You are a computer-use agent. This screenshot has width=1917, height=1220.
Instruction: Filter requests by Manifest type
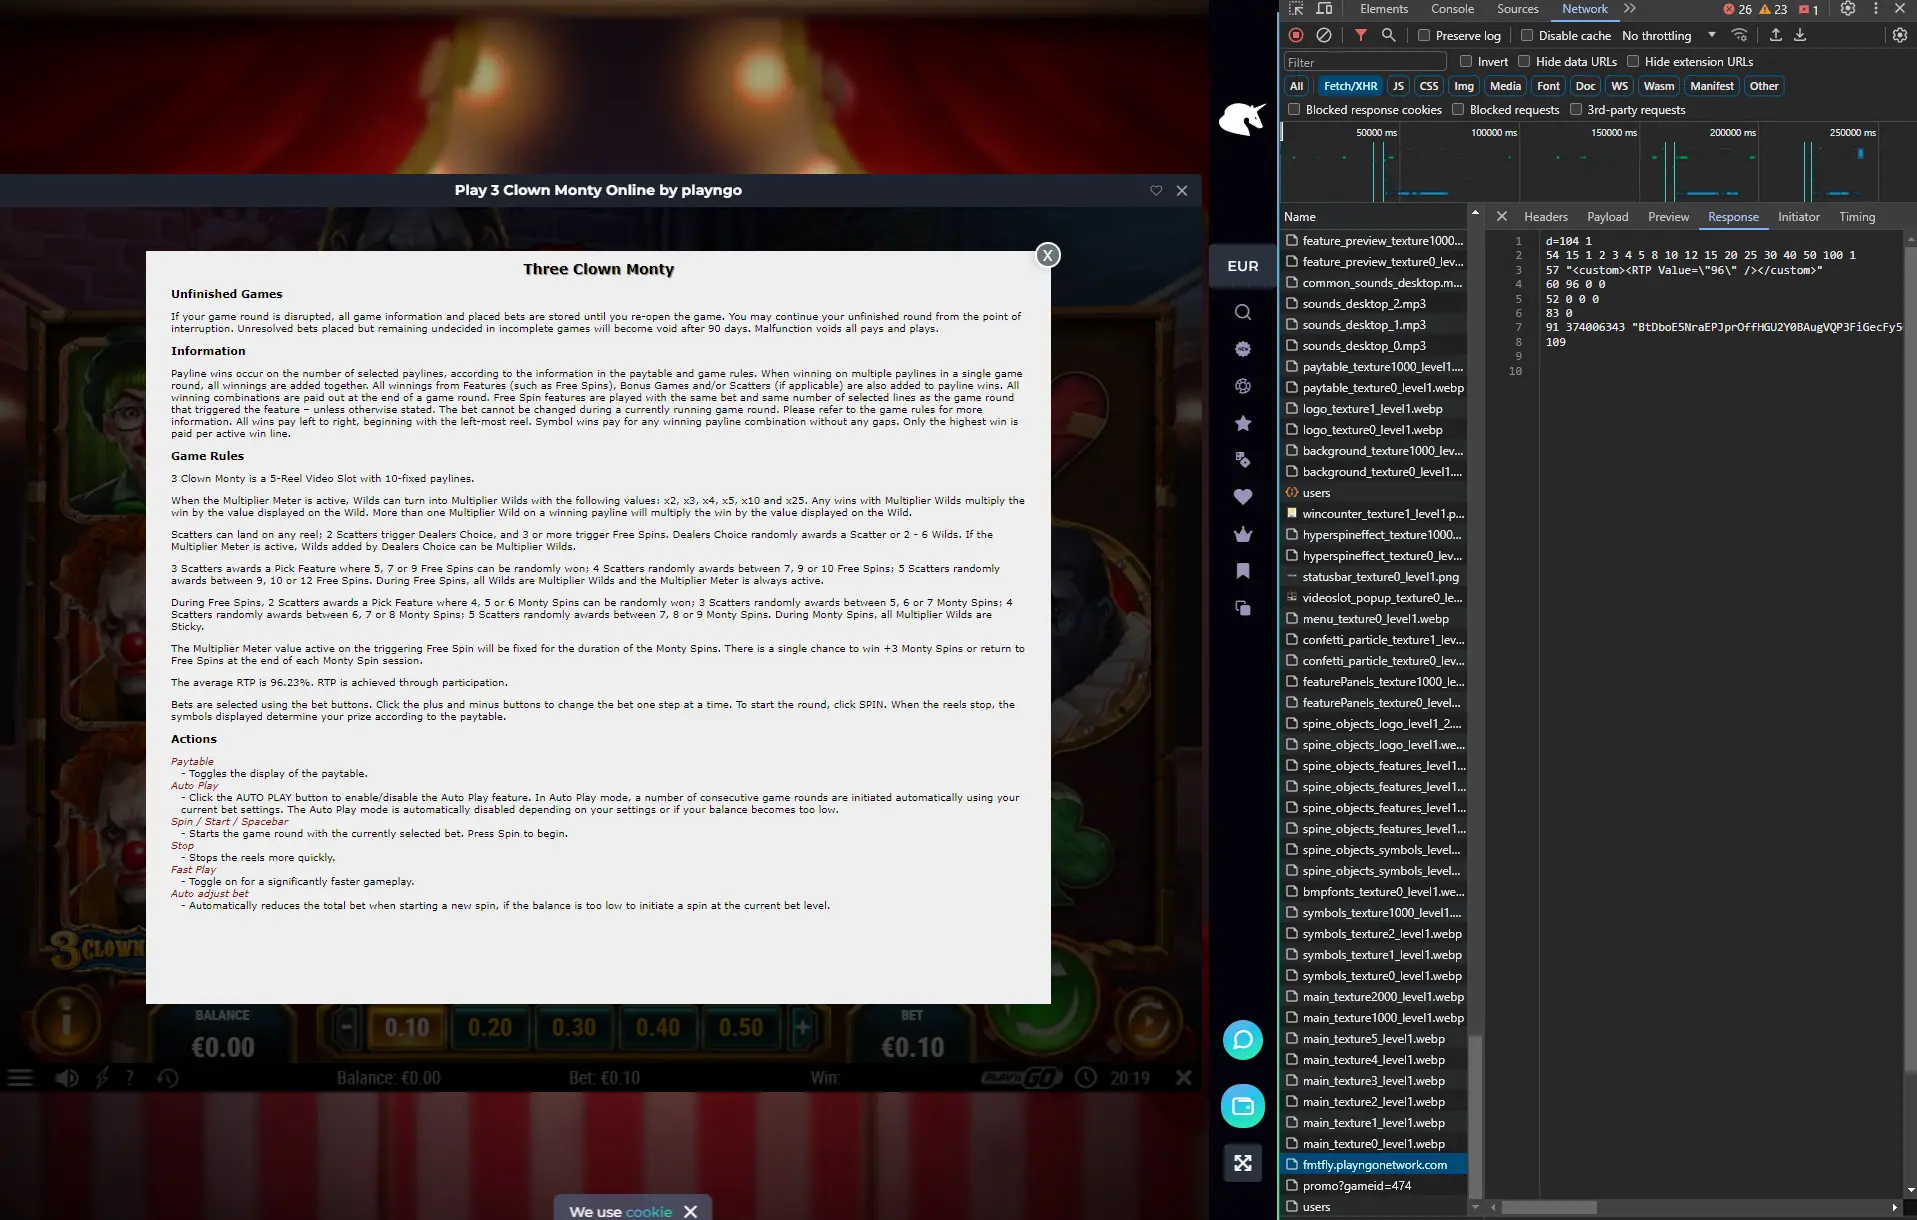[x=1711, y=86]
